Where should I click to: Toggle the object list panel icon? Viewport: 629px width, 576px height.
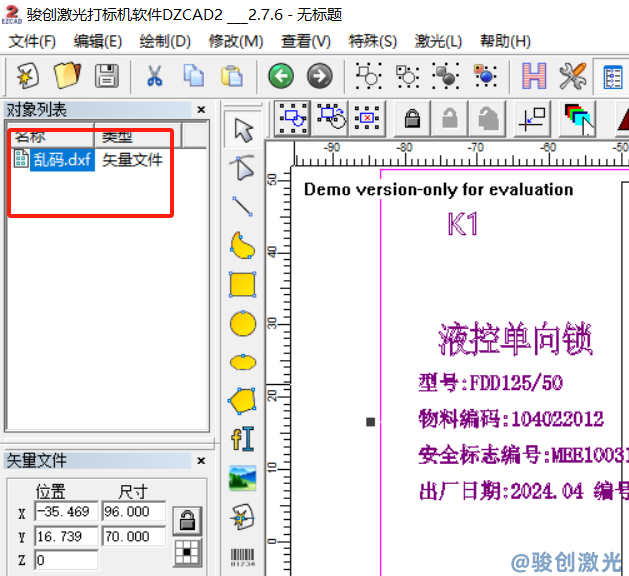click(x=613, y=76)
